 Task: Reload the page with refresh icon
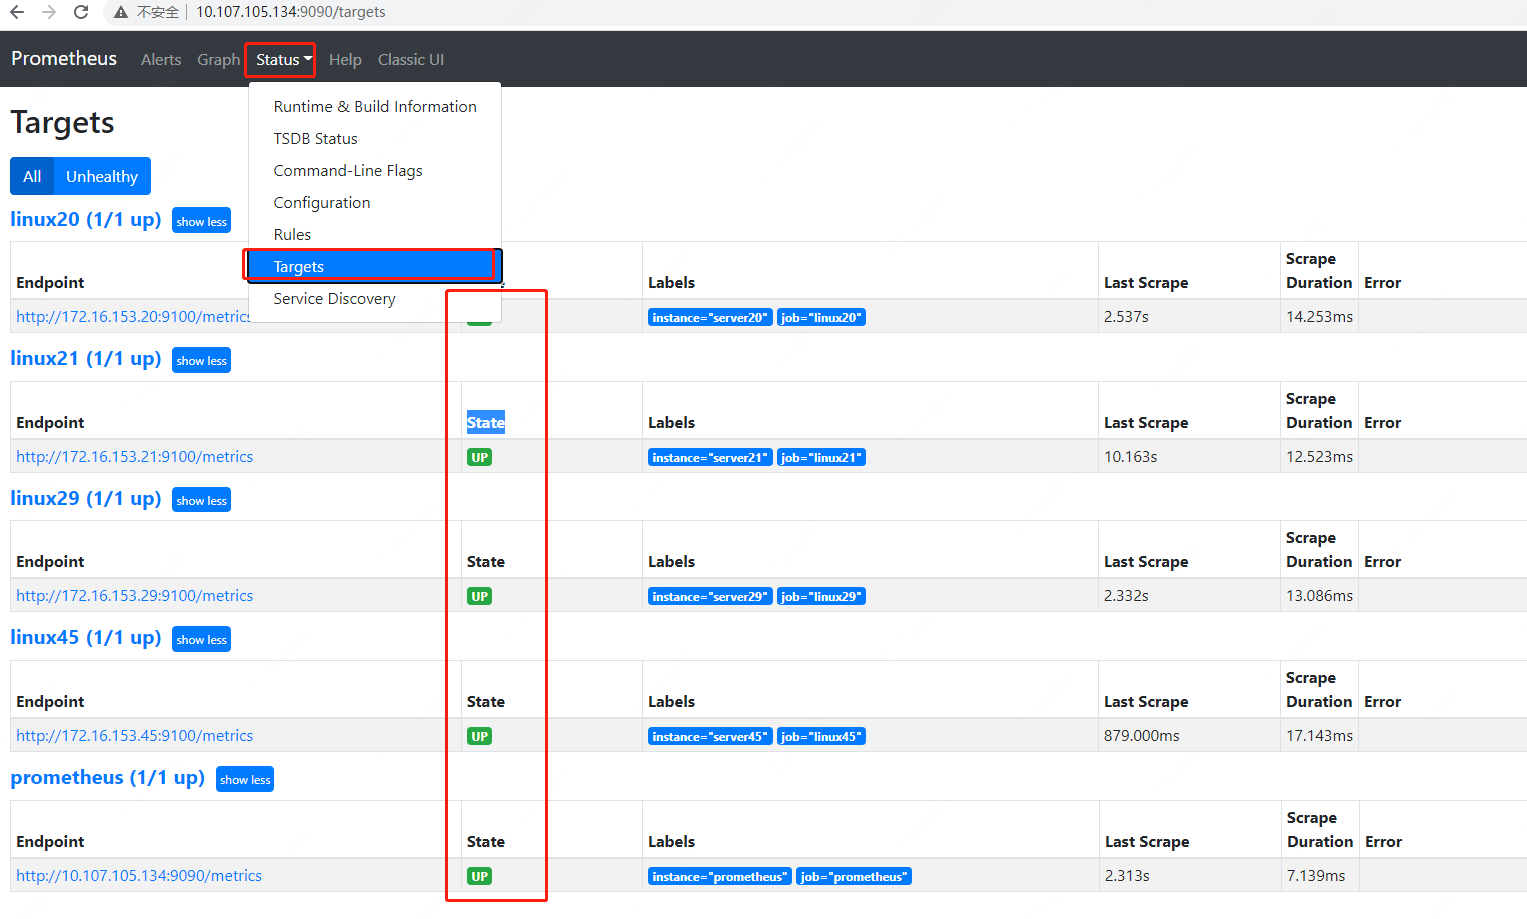coord(81,12)
